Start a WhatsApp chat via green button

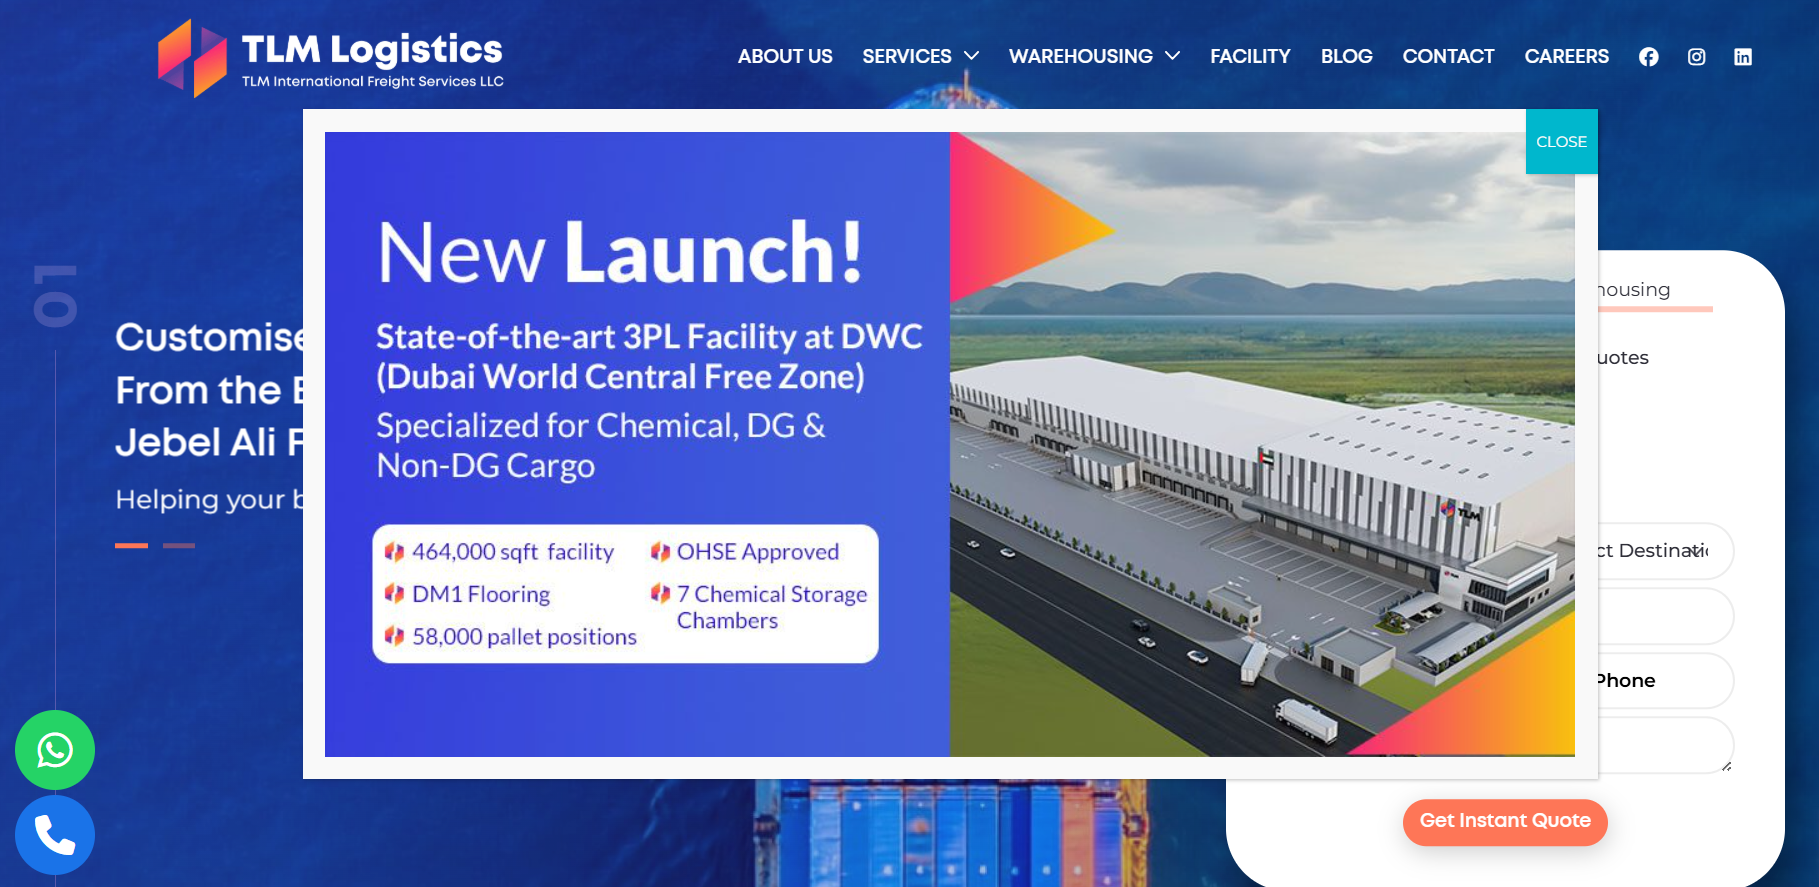[55, 750]
